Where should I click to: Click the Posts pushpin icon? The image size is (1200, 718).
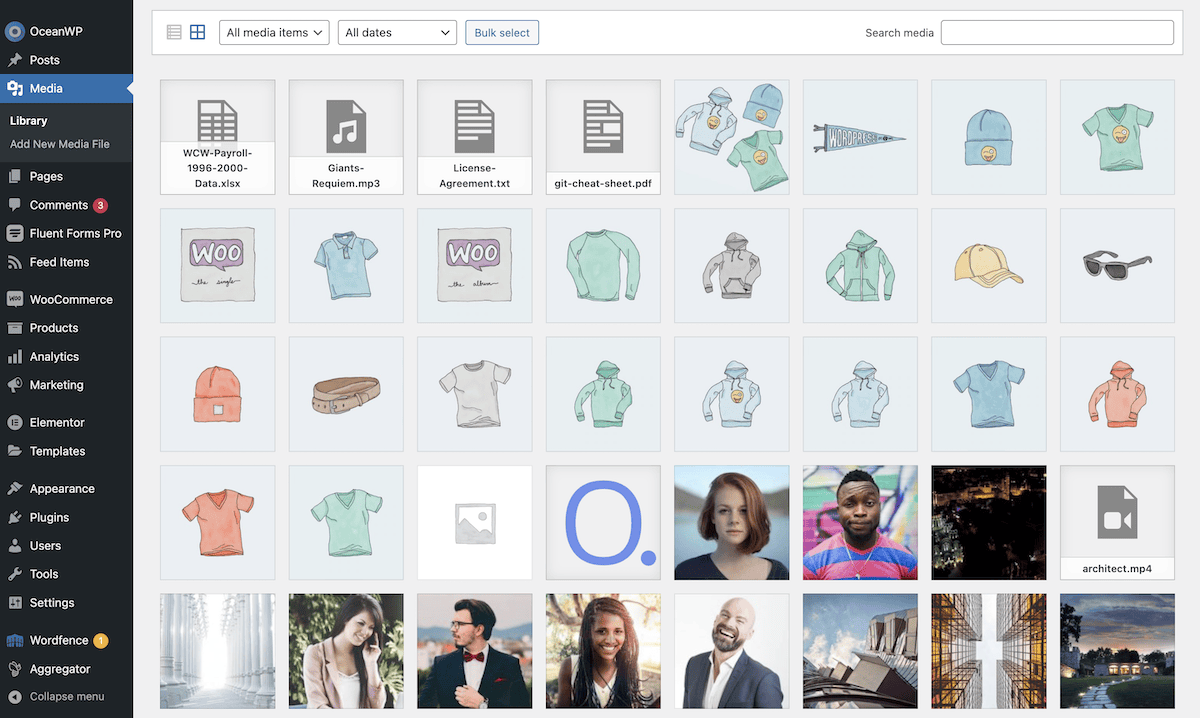(x=14, y=60)
